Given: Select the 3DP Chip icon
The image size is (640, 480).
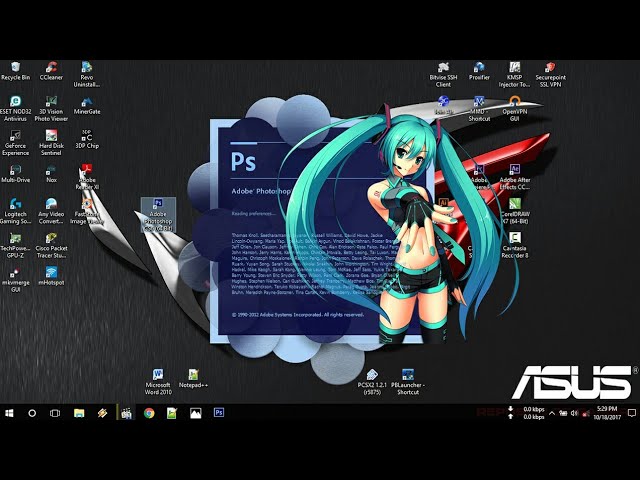Looking at the screenshot, I should [87, 140].
